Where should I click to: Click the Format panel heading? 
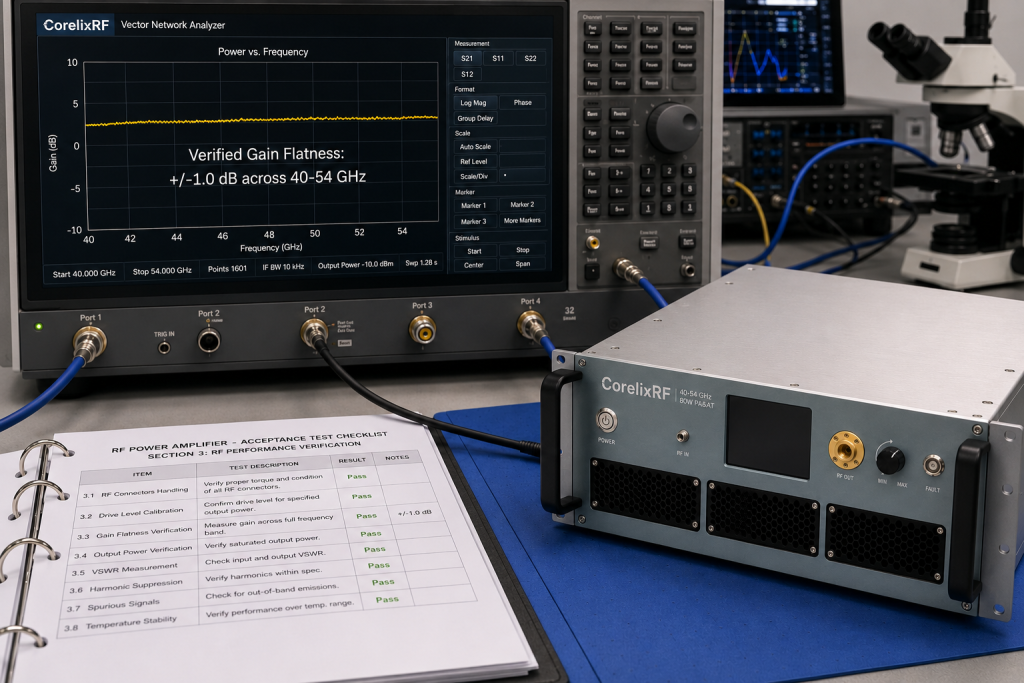(464, 89)
